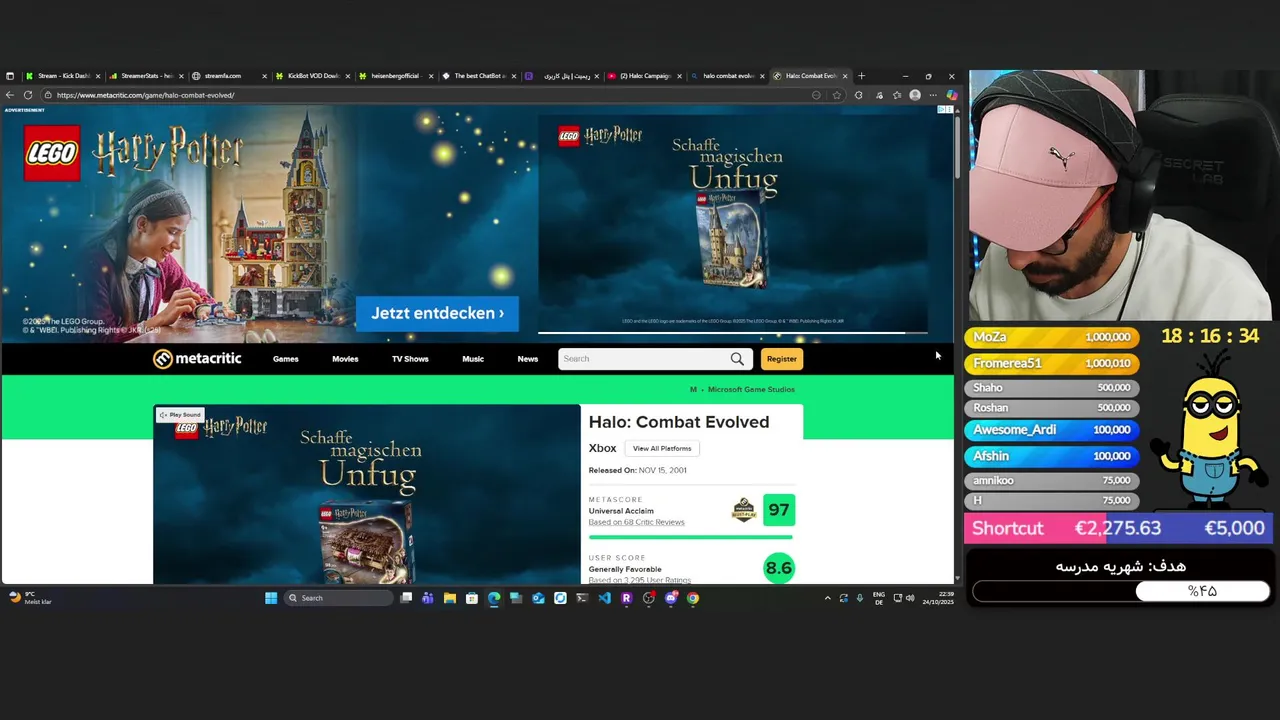This screenshot has height=720, width=1280.
Task: Click the 97 Metascore box
Action: pos(778,510)
